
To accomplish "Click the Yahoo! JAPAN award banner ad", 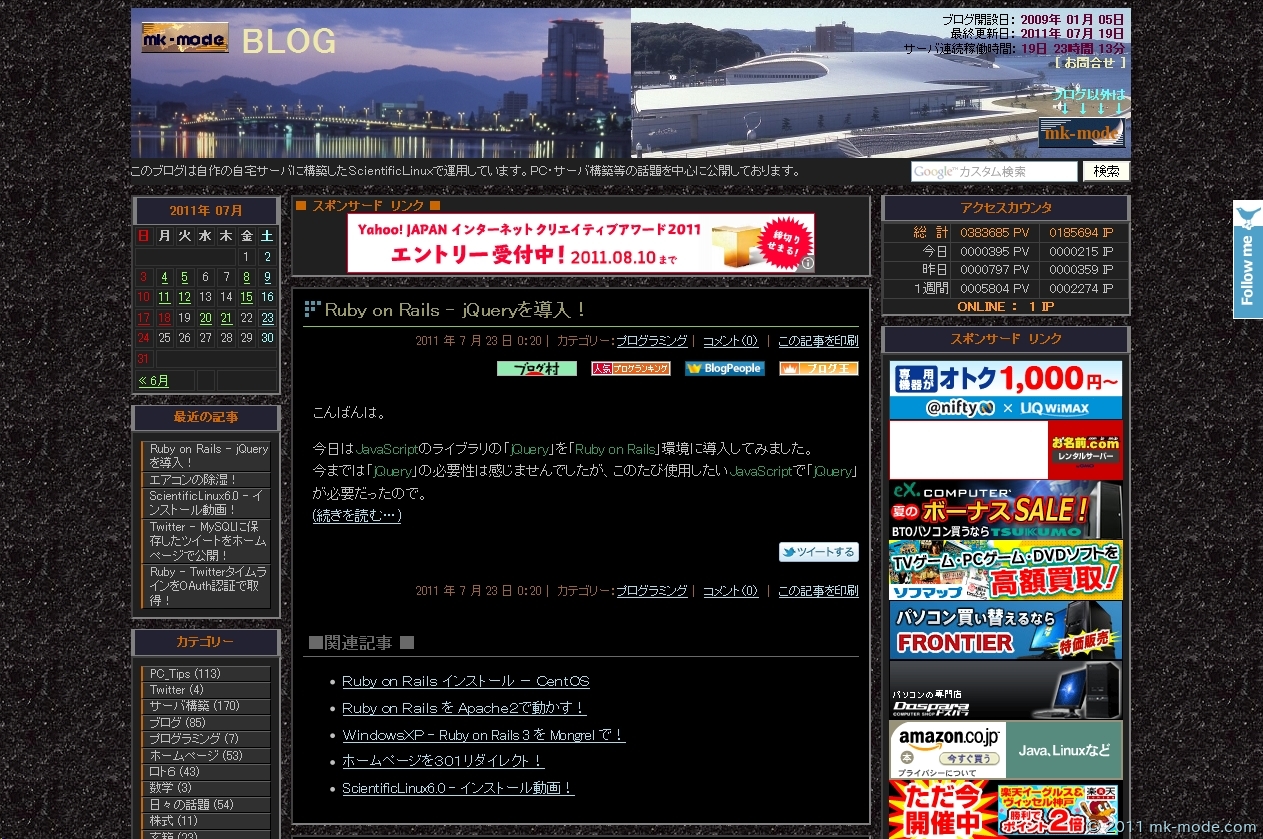I will pos(580,243).
